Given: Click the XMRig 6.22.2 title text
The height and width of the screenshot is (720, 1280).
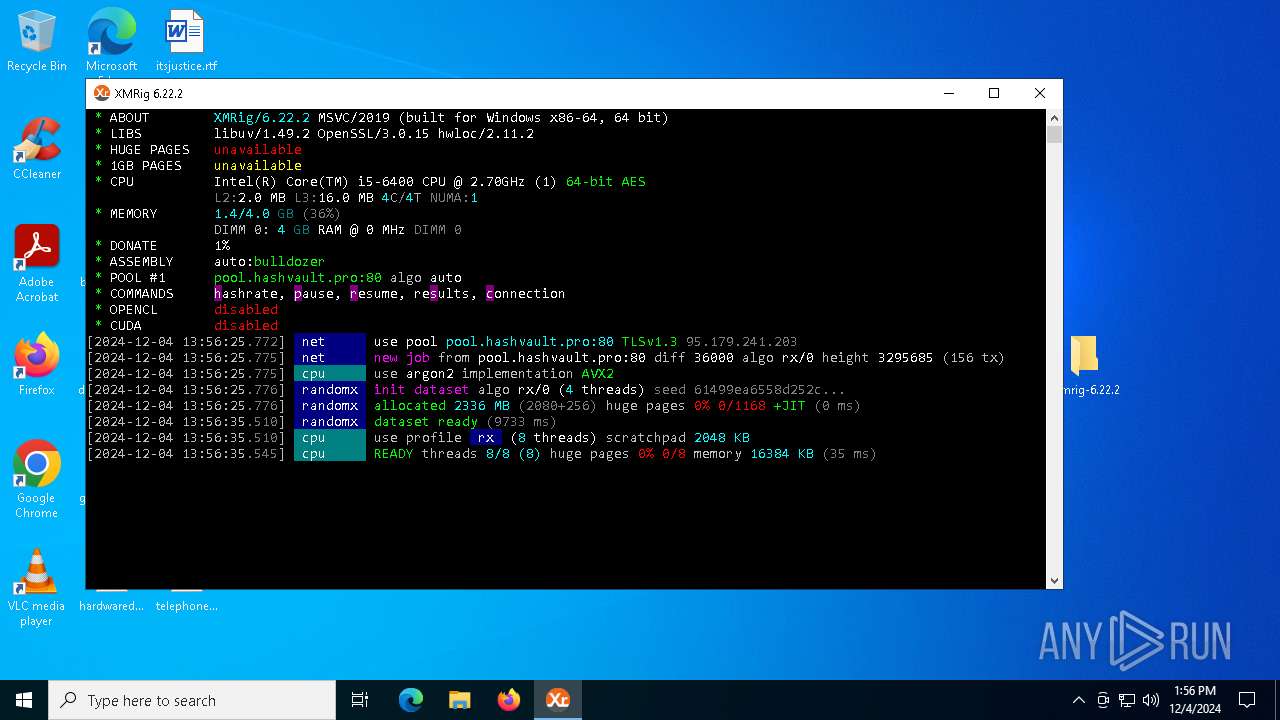Looking at the screenshot, I should coord(148,93).
